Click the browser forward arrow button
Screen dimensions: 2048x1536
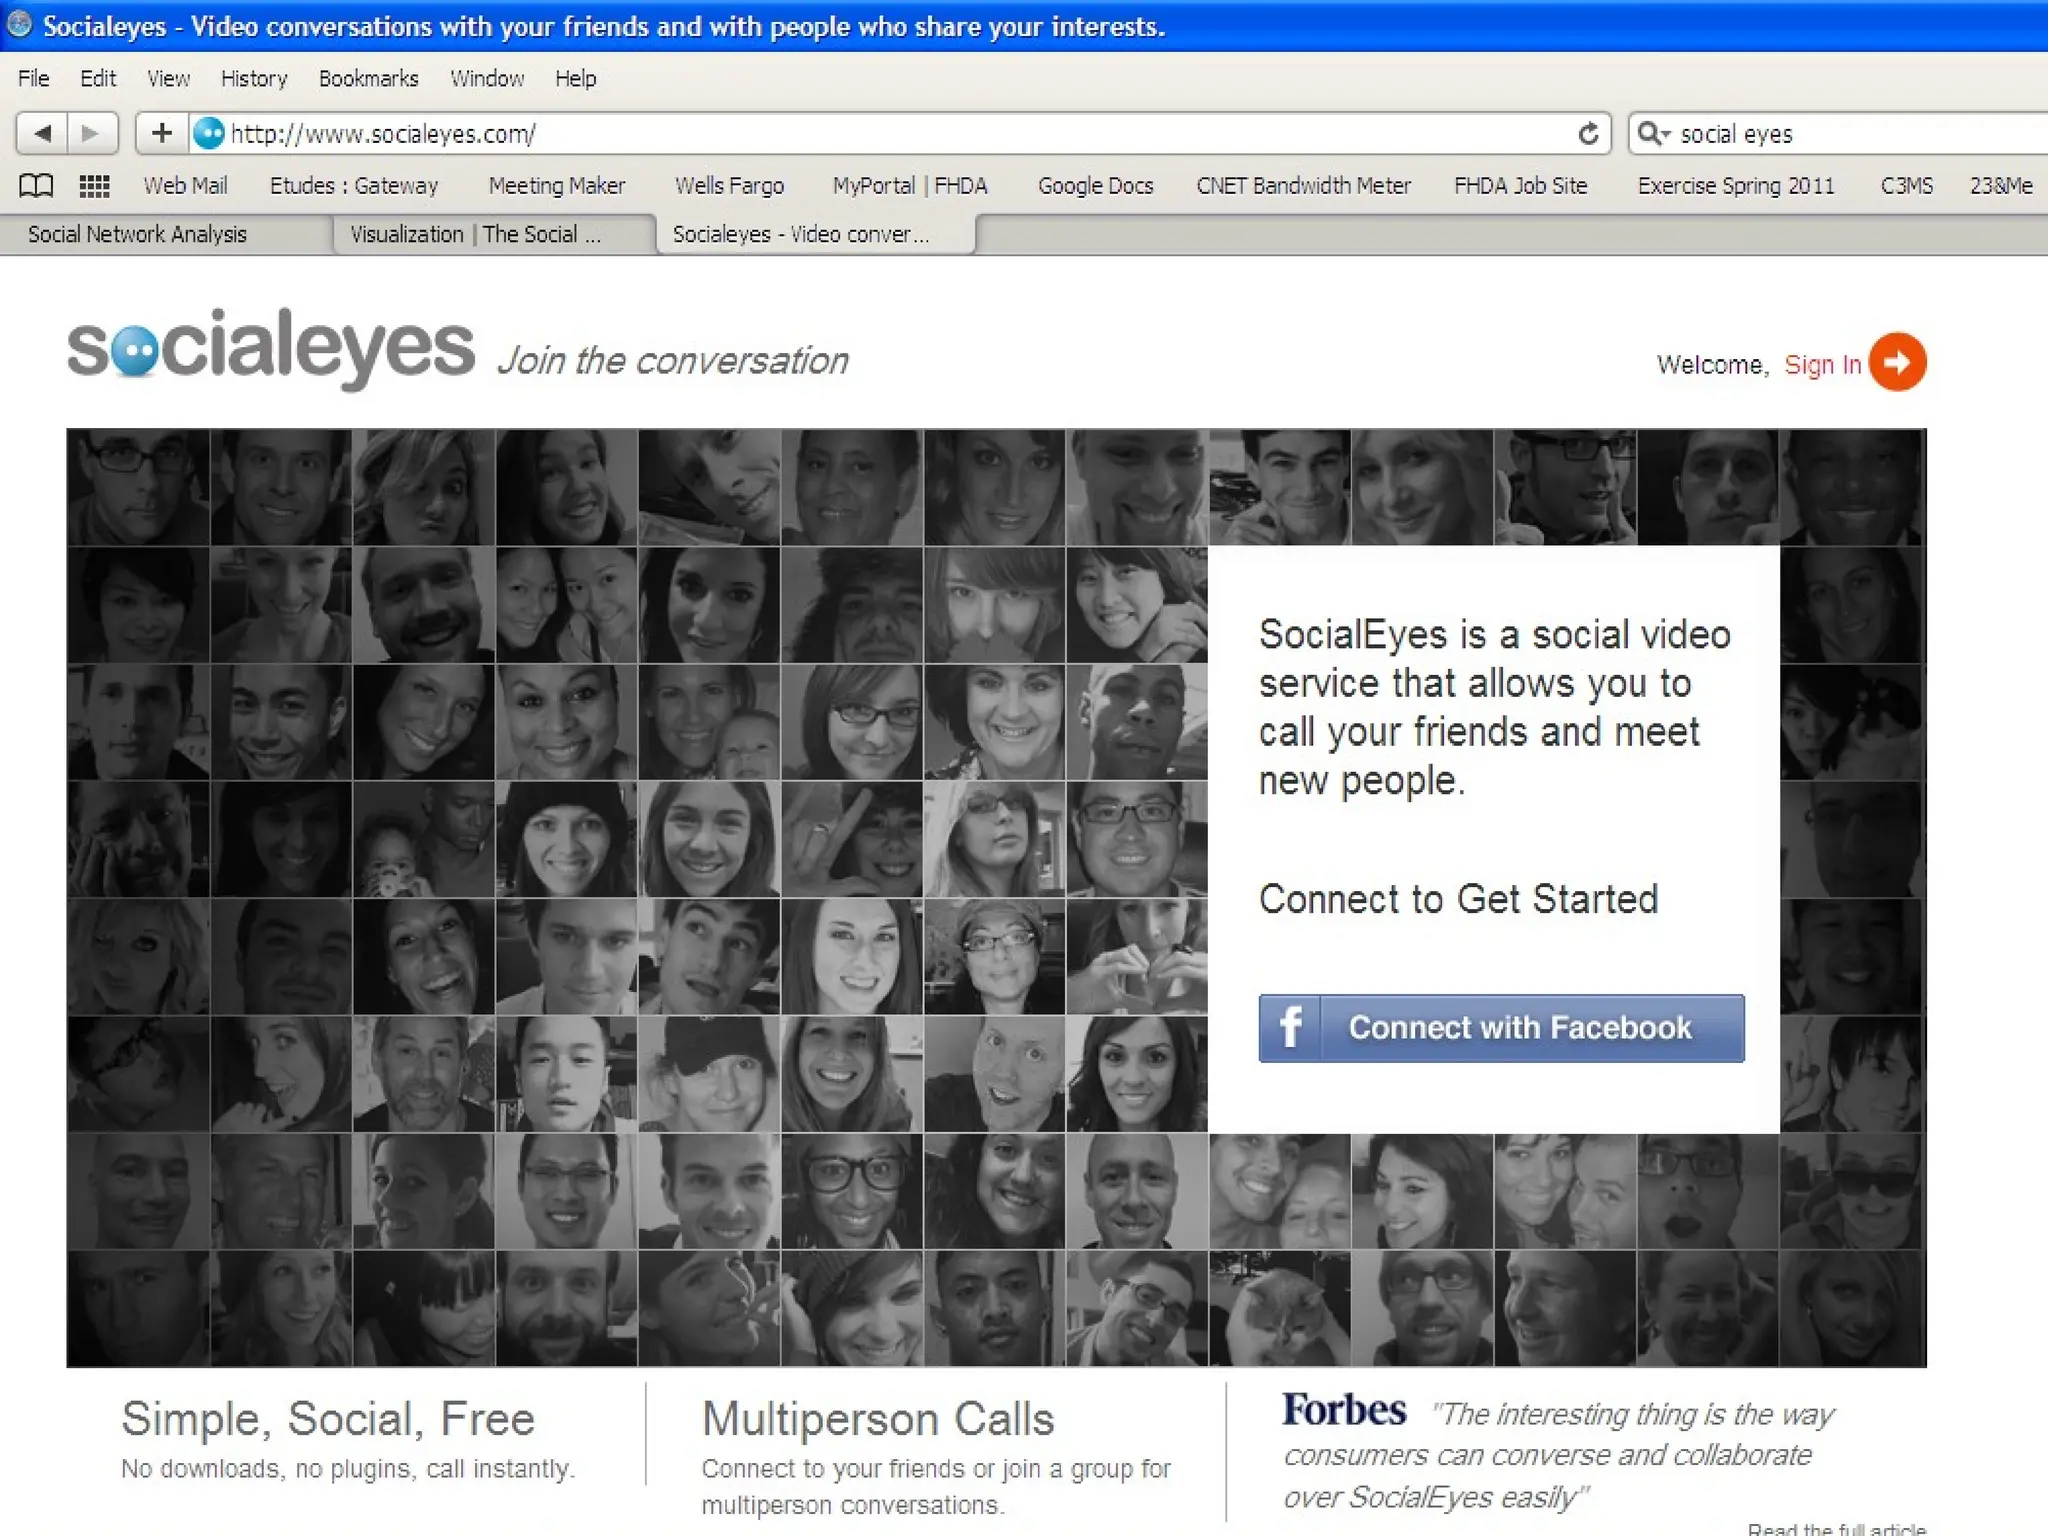point(91,133)
